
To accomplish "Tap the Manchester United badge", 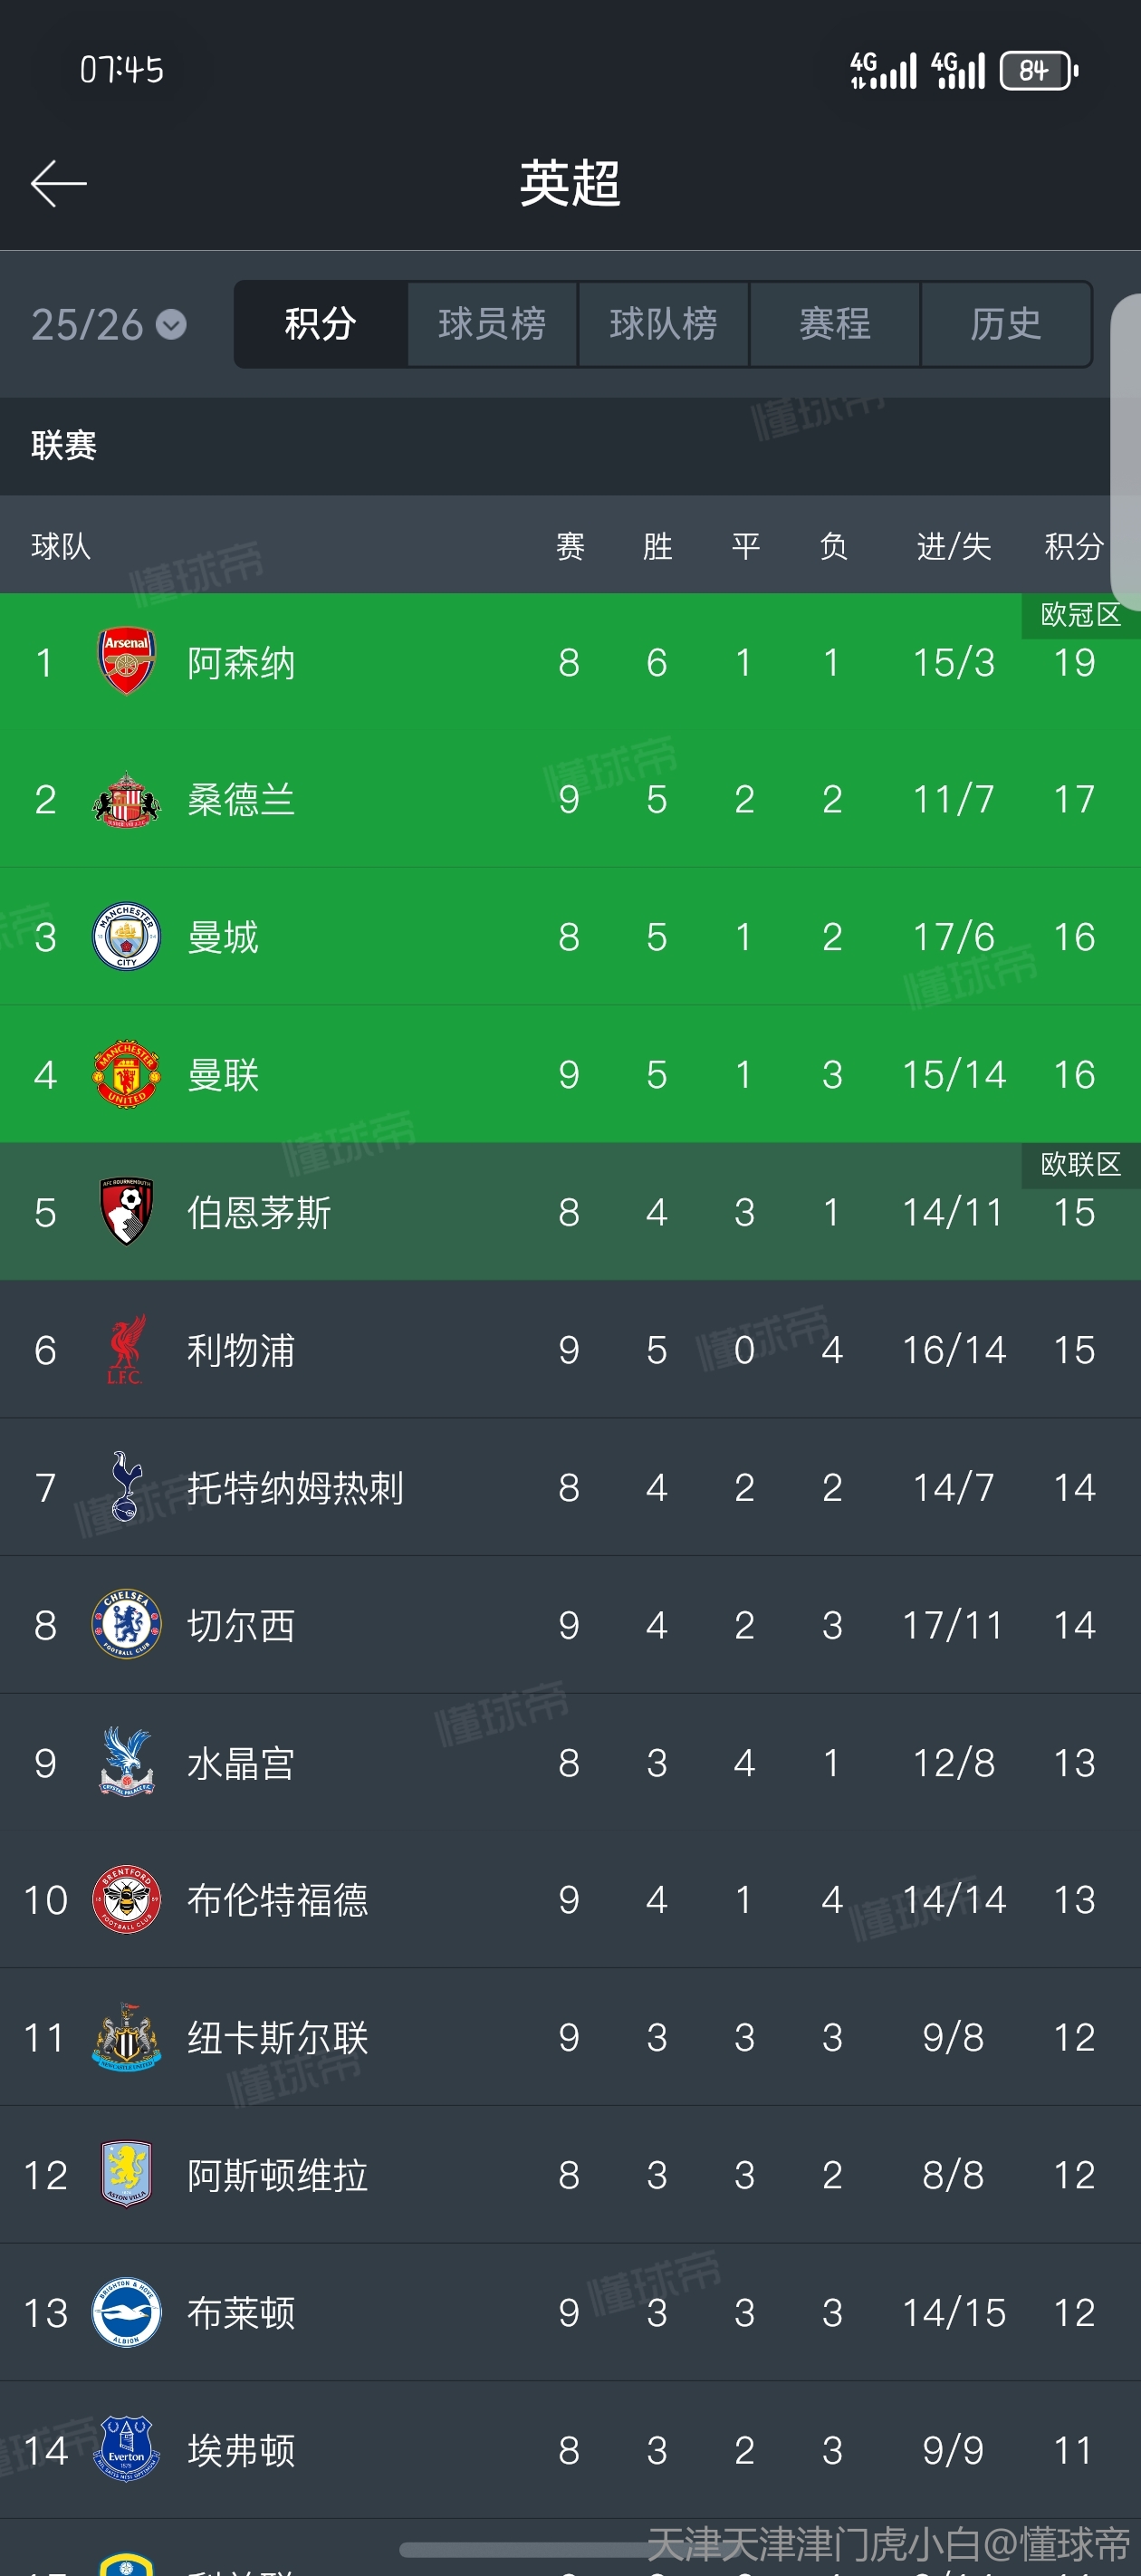I will click(126, 1074).
